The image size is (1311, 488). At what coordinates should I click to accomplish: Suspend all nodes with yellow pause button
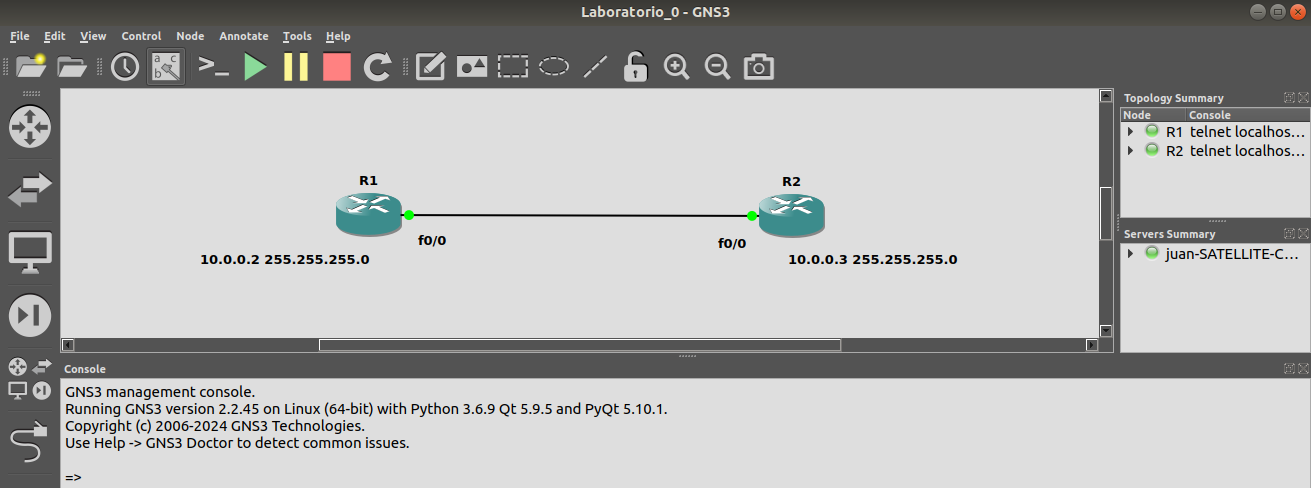(x=296, y=67)
